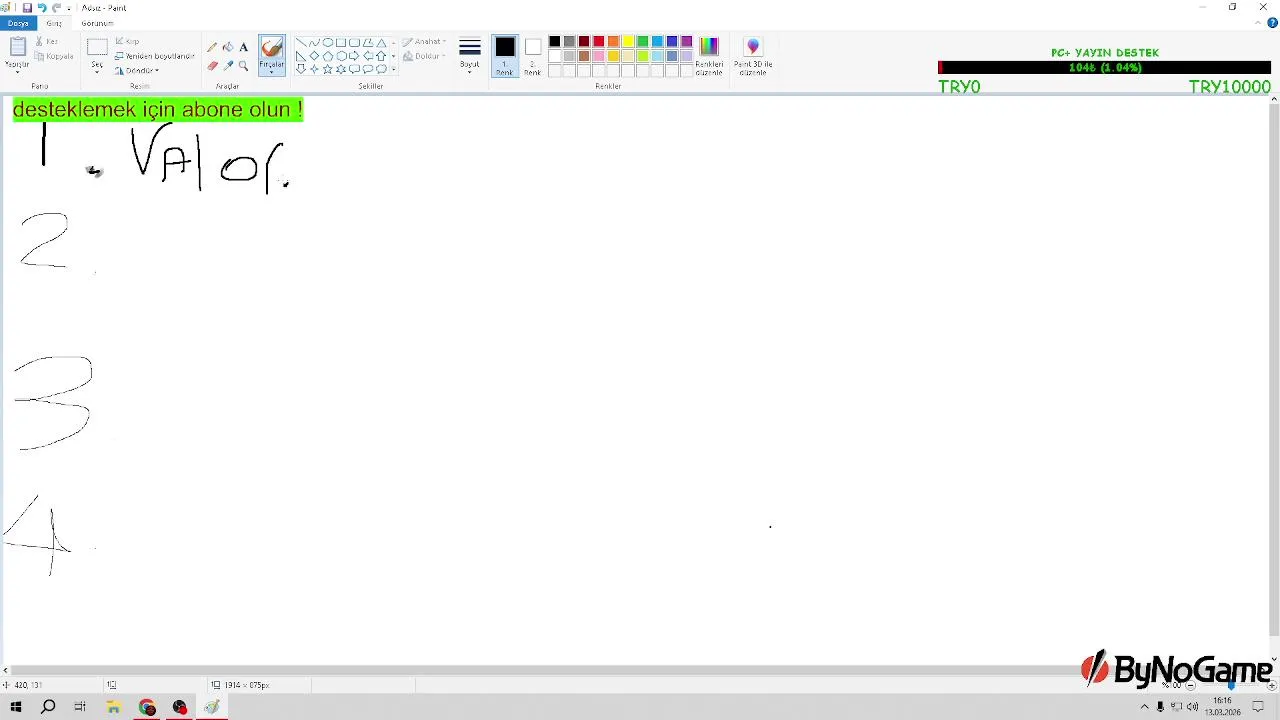
Task: Switch to the Görünüm tab
Action: point(97,23)
